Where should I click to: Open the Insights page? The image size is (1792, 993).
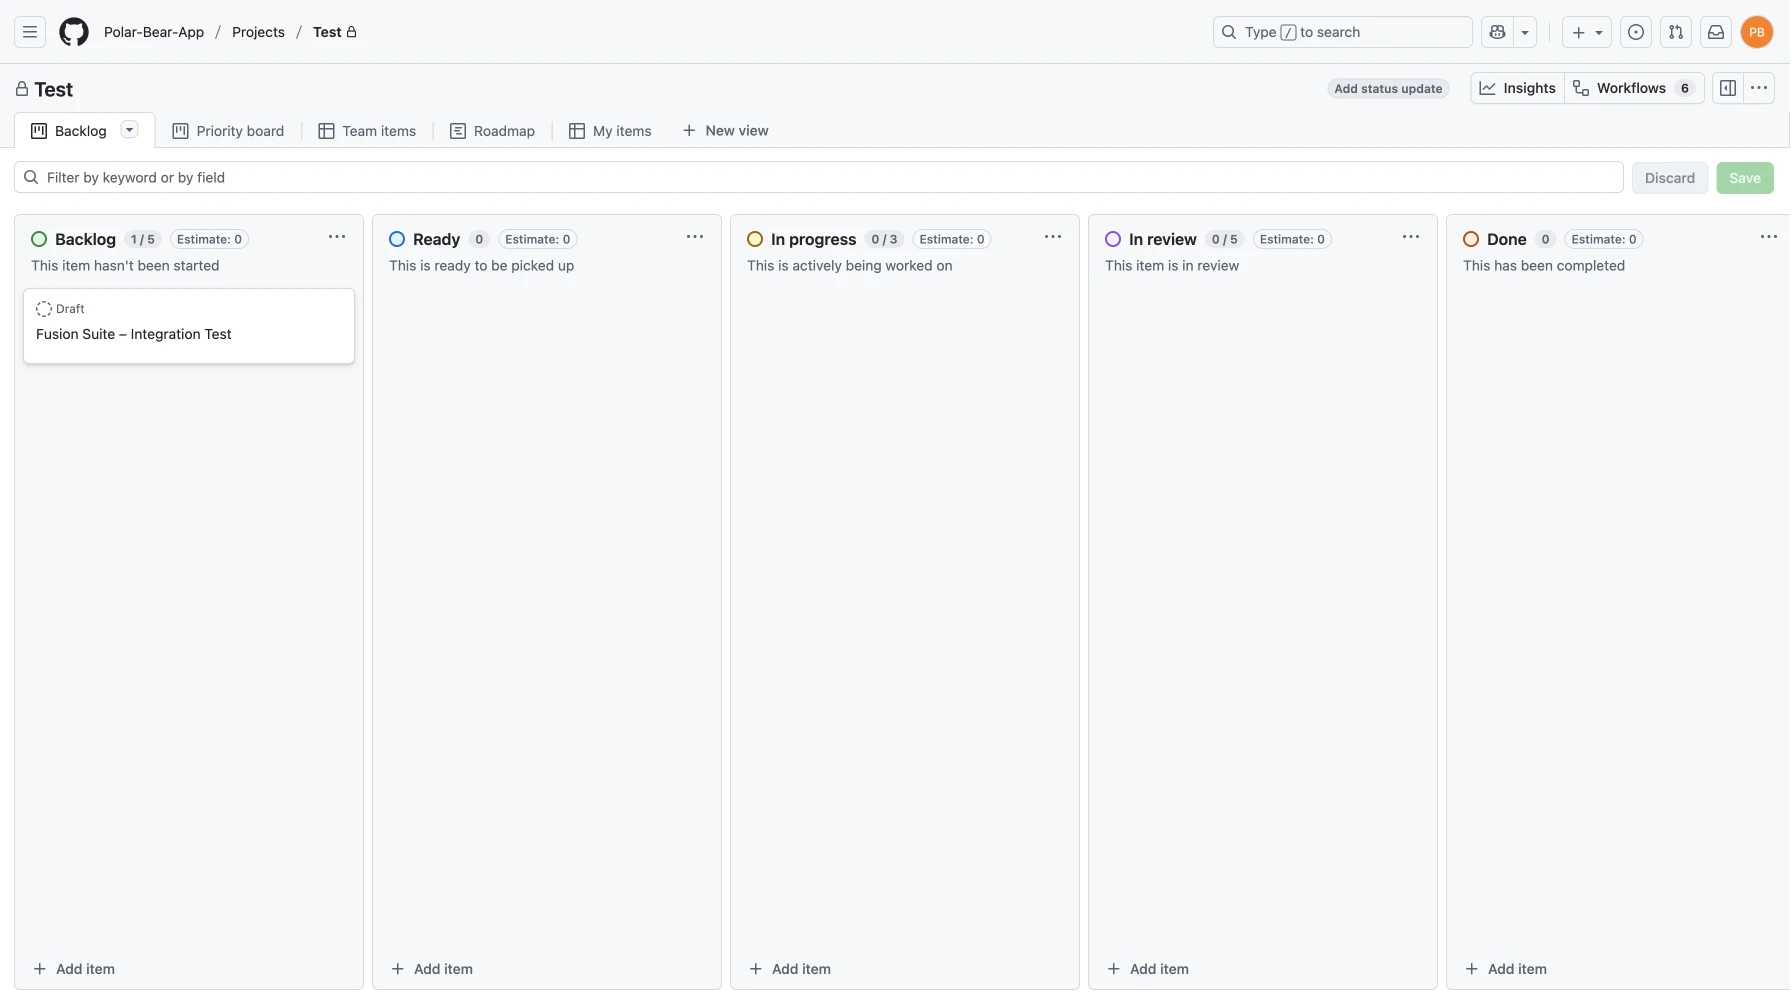(1517, 88)
